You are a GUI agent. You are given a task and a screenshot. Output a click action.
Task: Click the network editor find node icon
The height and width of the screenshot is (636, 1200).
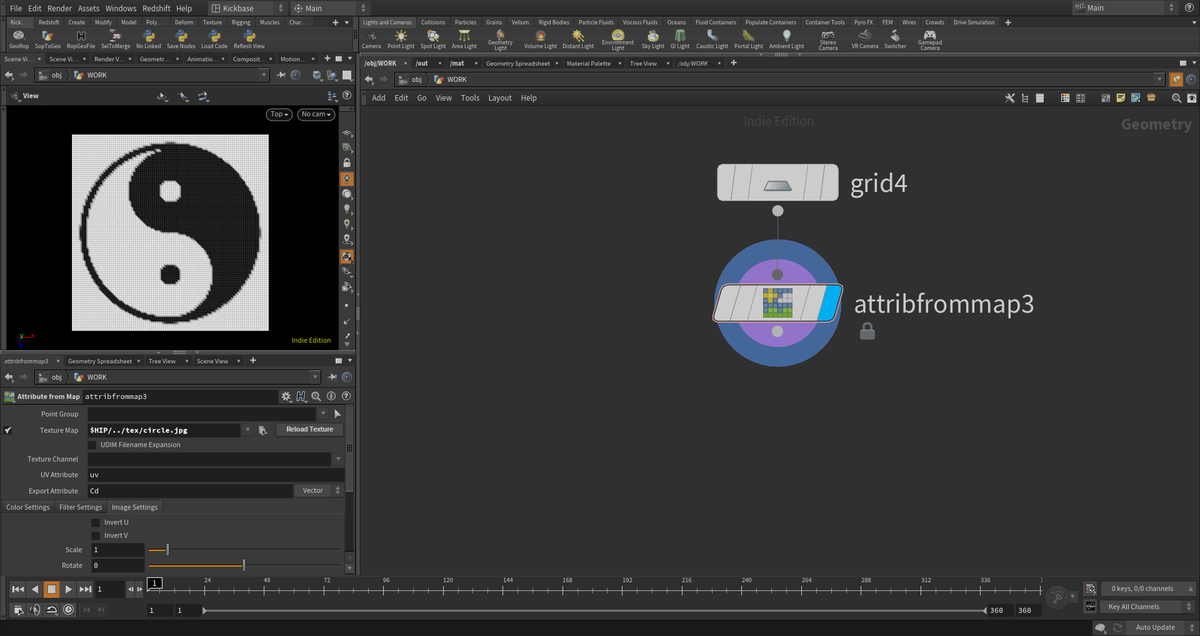pos(1176,98)
